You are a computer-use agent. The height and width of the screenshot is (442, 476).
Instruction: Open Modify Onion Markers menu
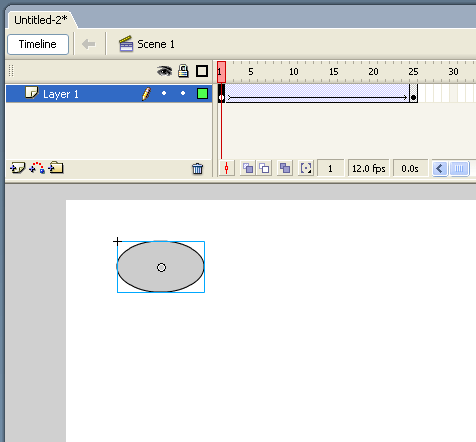coord(306,168)
